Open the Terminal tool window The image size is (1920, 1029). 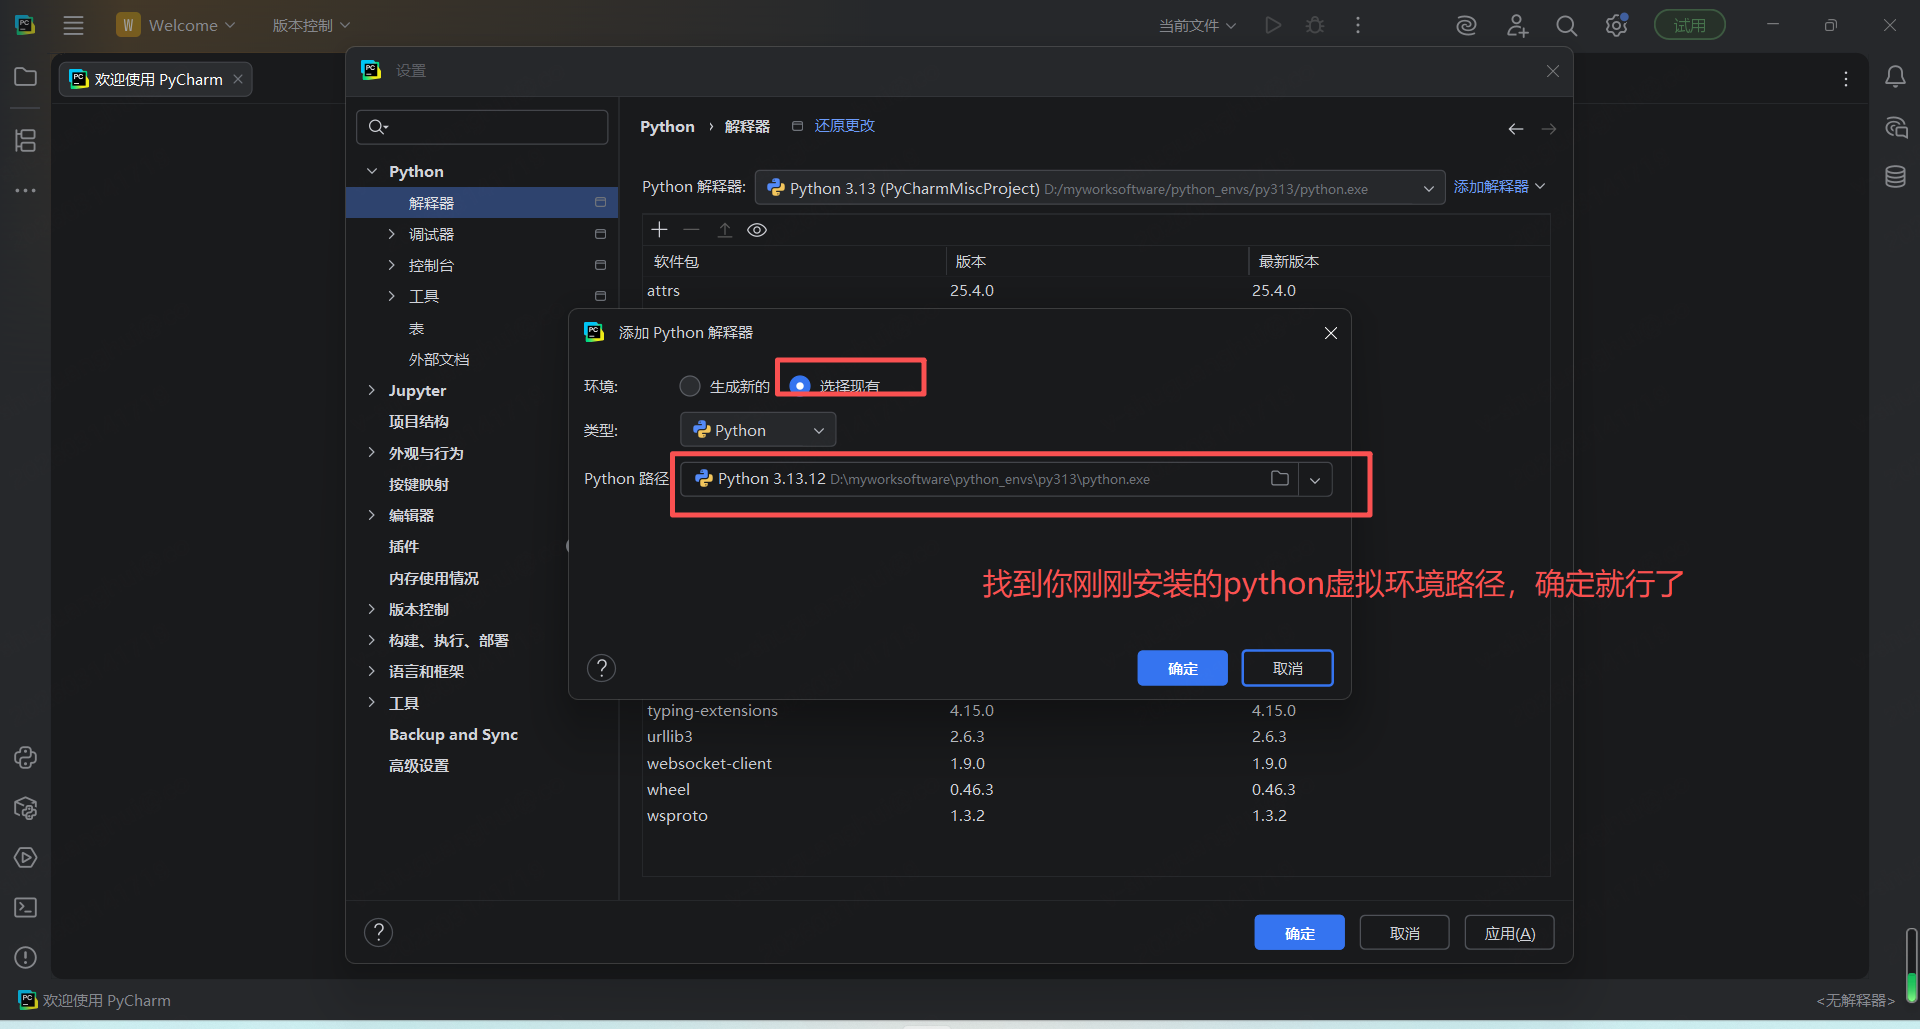click(x=26, y=907)
